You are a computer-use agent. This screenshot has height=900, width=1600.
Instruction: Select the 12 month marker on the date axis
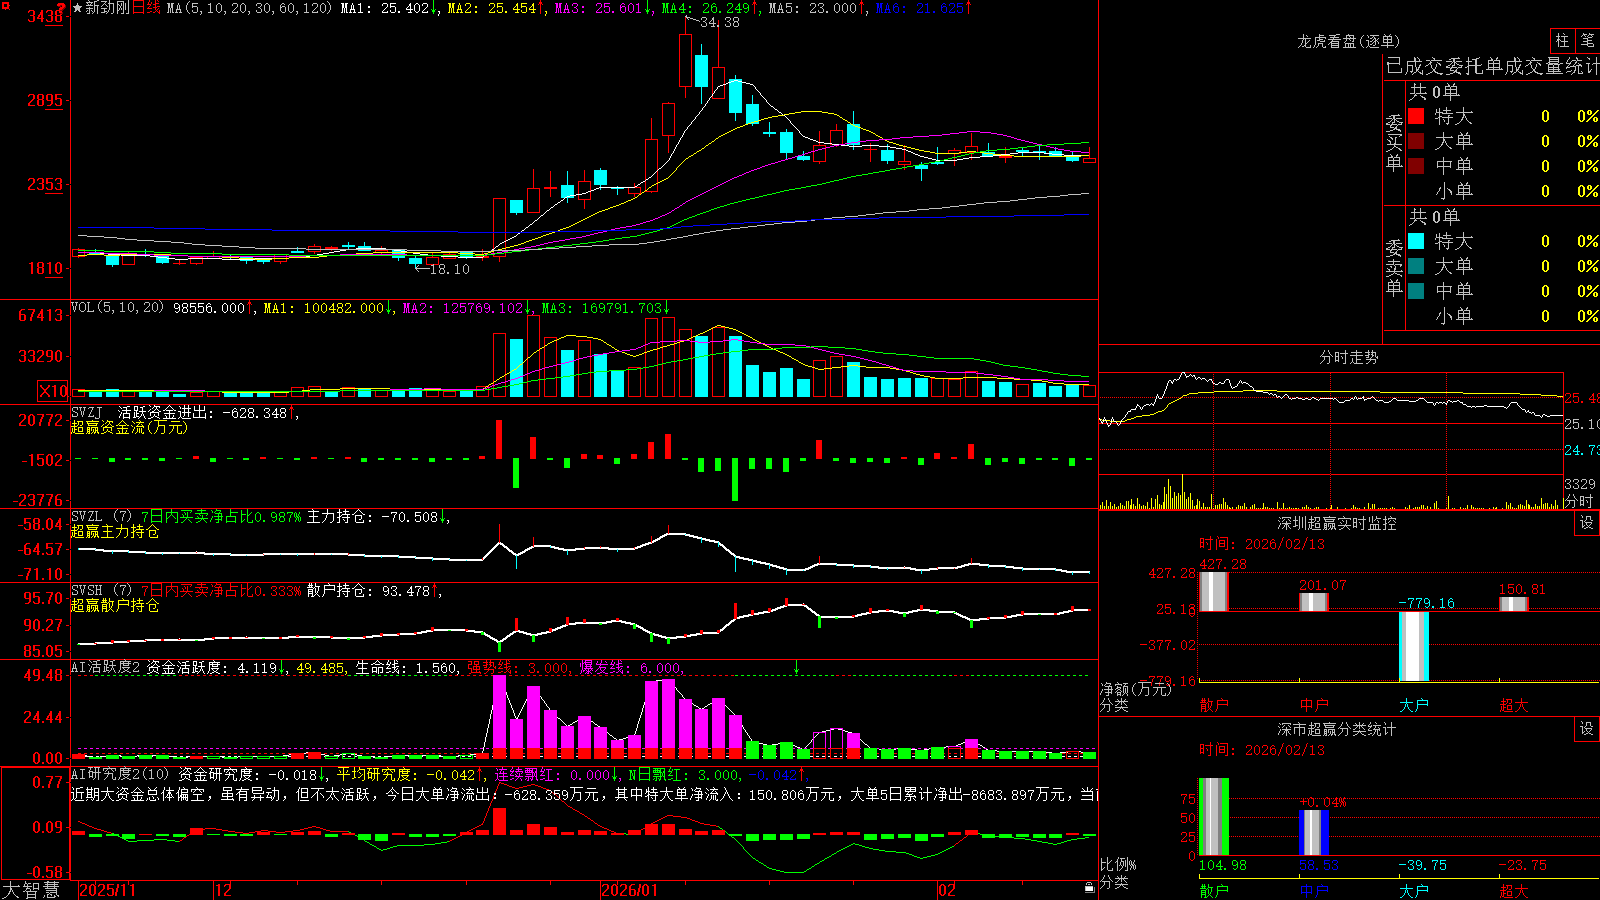(x=223, y=890)
